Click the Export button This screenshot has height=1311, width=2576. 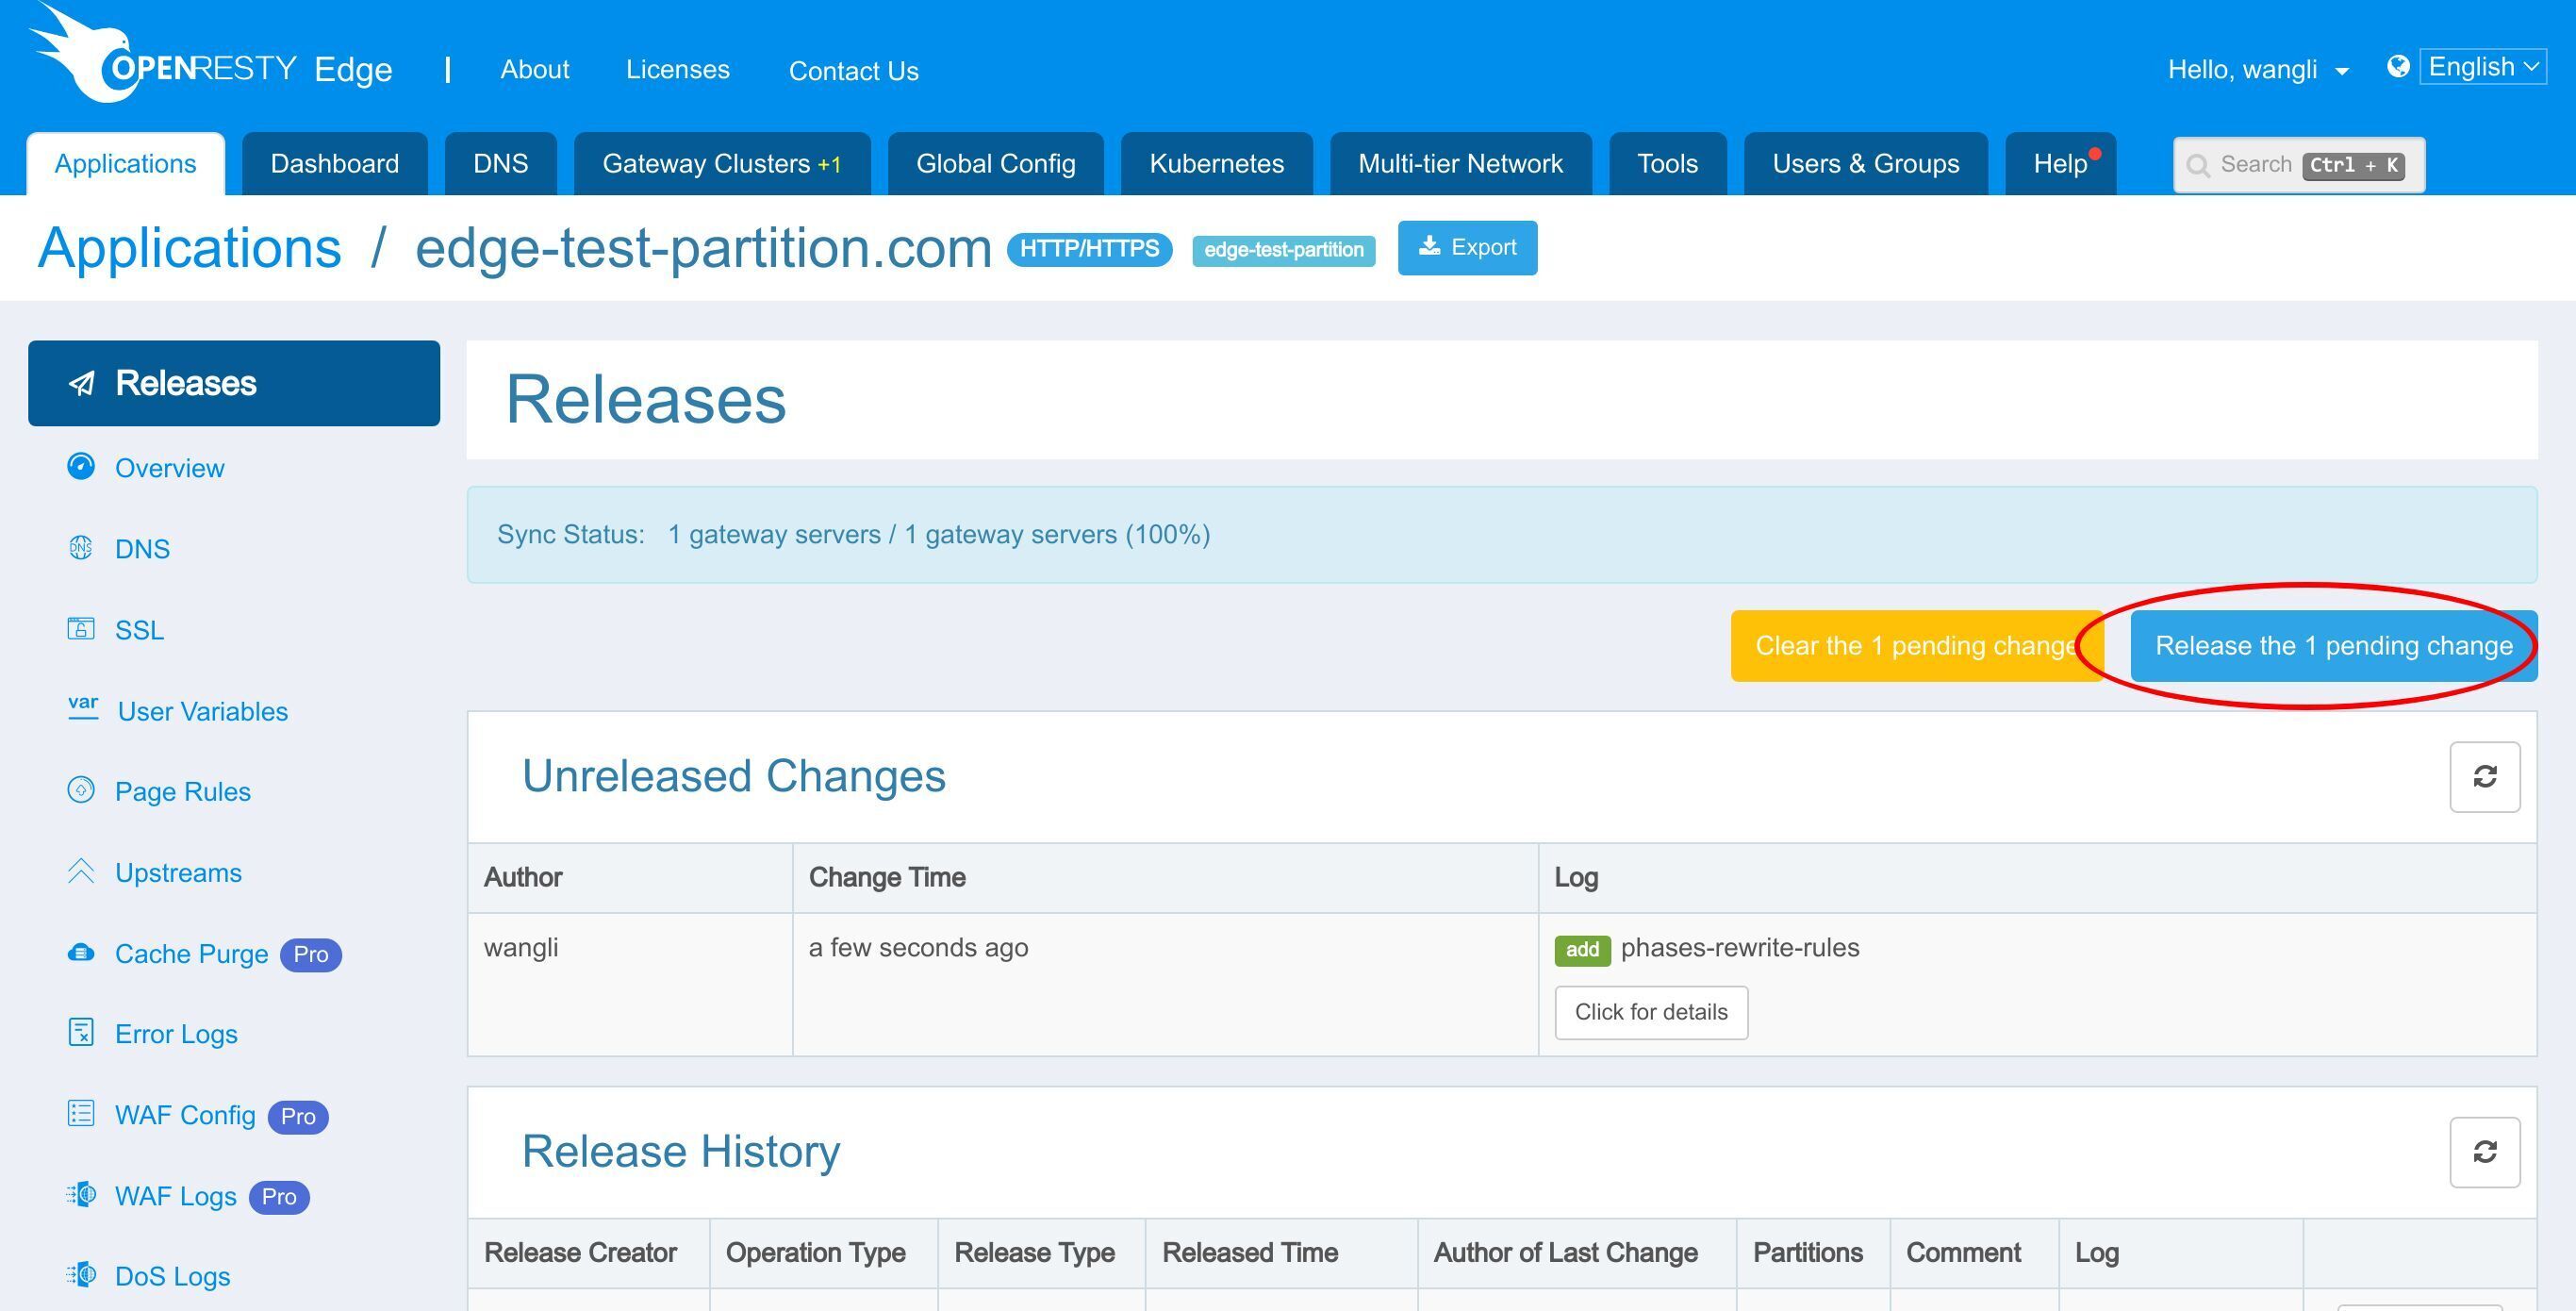1467,248
